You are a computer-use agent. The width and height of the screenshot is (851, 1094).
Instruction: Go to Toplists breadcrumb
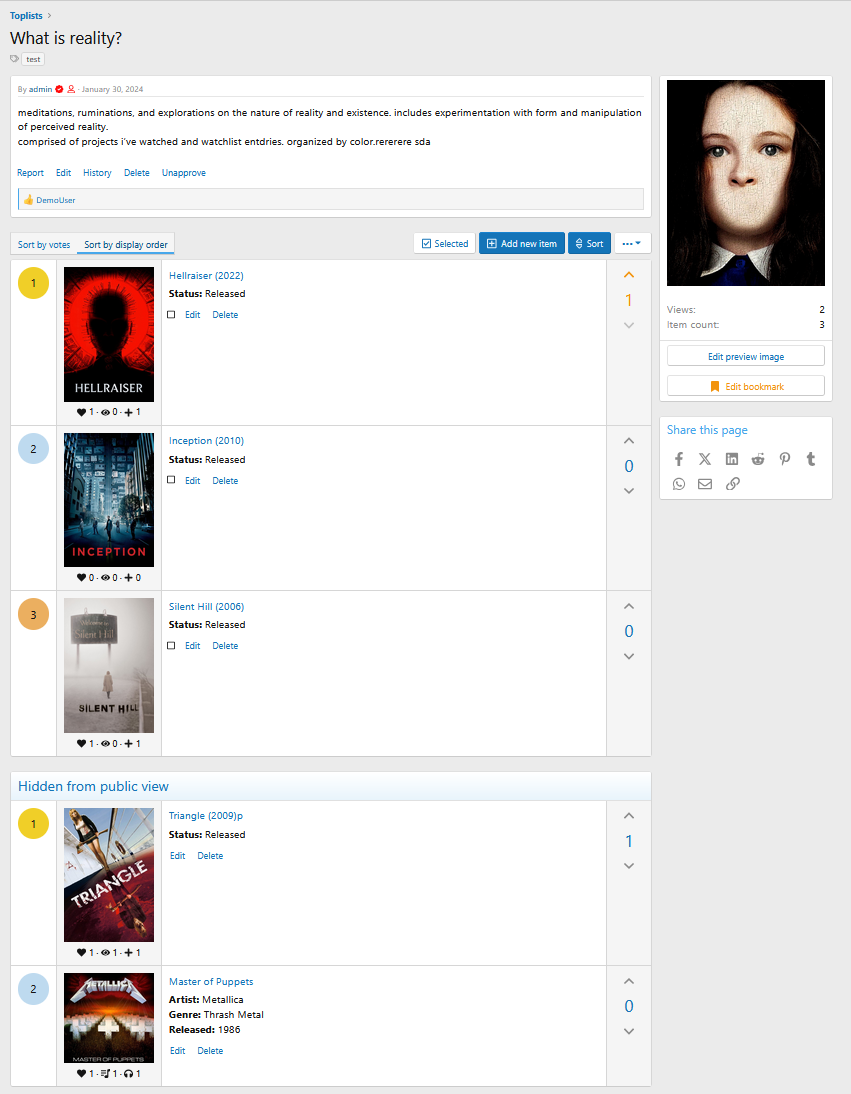coord(26,15)
